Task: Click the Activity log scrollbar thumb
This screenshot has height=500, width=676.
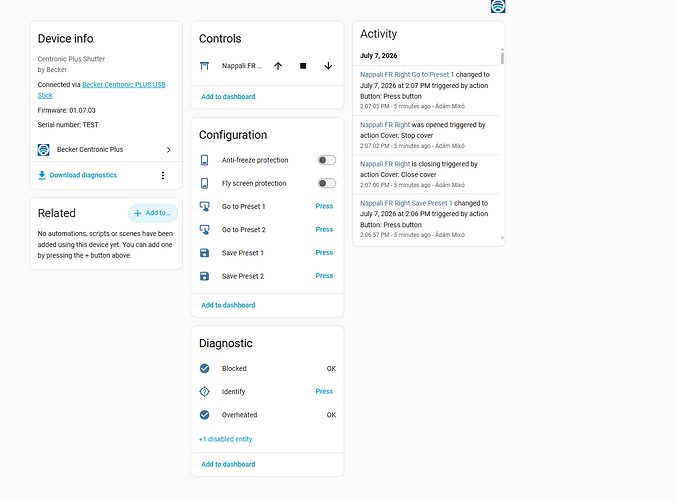Action: click(x=502, y=58)
